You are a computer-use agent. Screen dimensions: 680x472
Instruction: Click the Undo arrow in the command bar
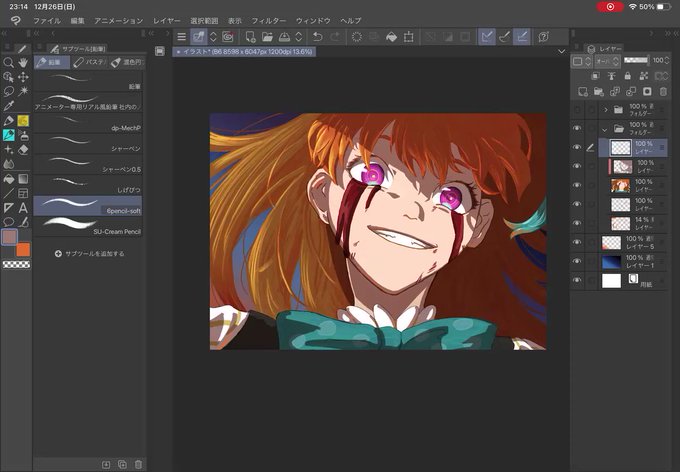317,37
